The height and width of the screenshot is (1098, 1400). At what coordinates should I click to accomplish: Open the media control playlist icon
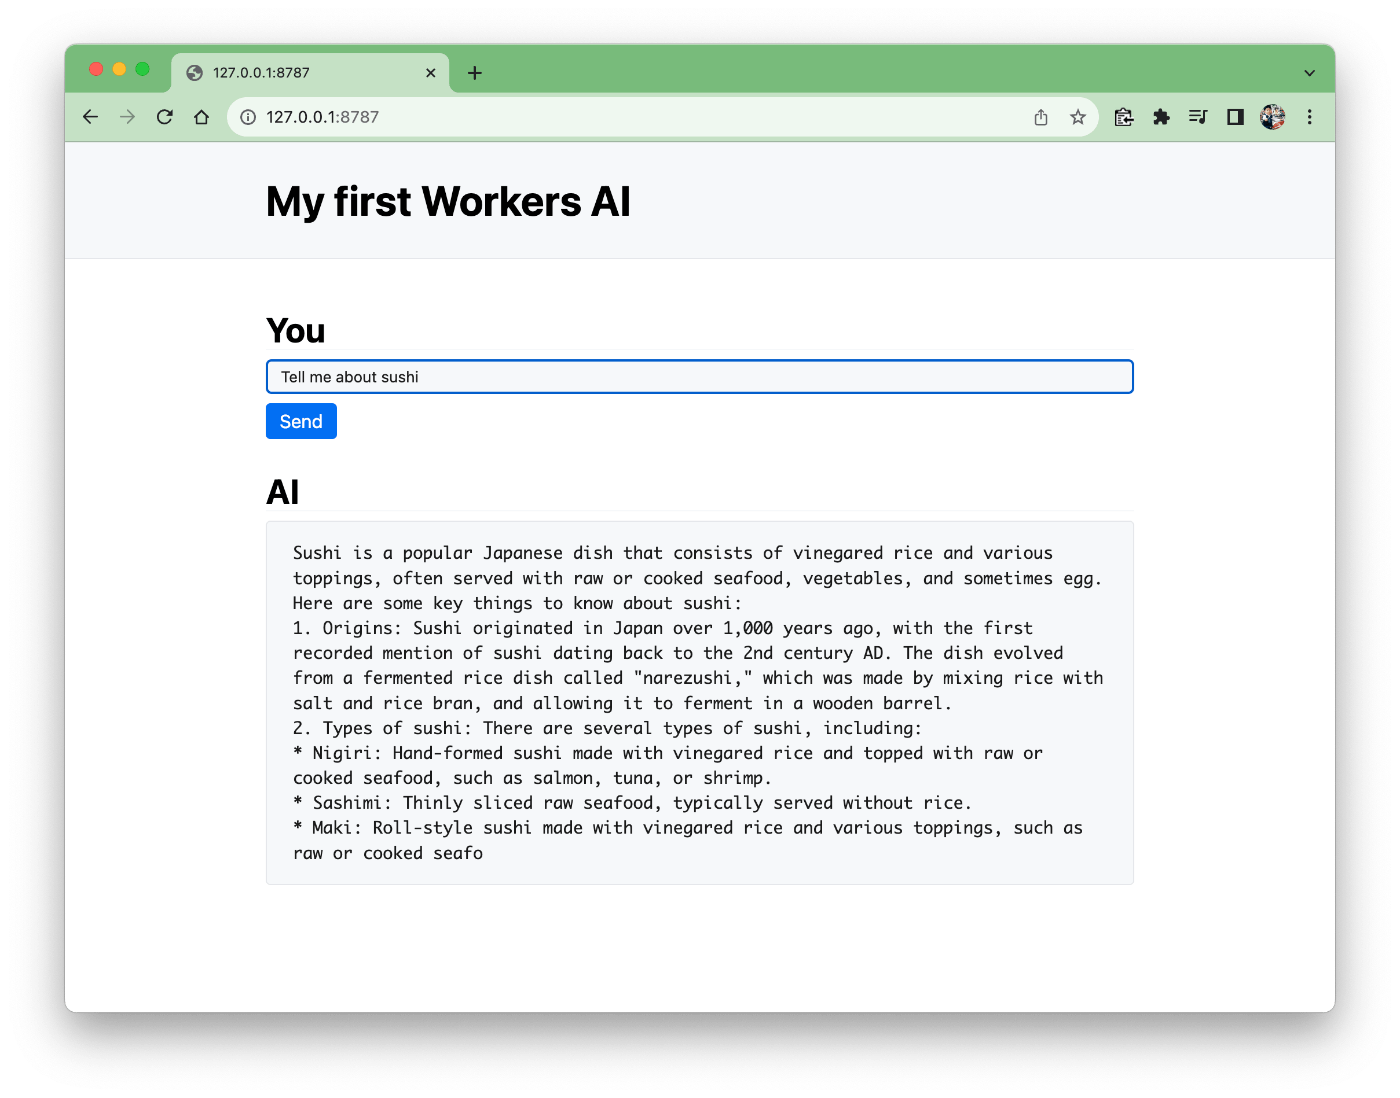pos(1198,117)
